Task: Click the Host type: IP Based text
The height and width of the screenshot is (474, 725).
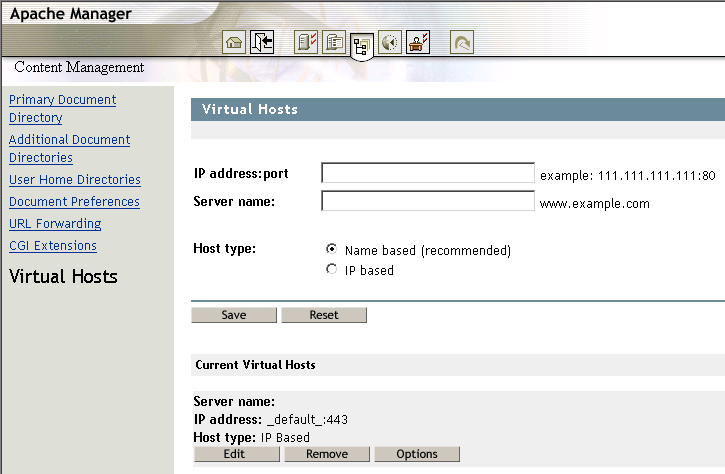Action: coord(252,437)
